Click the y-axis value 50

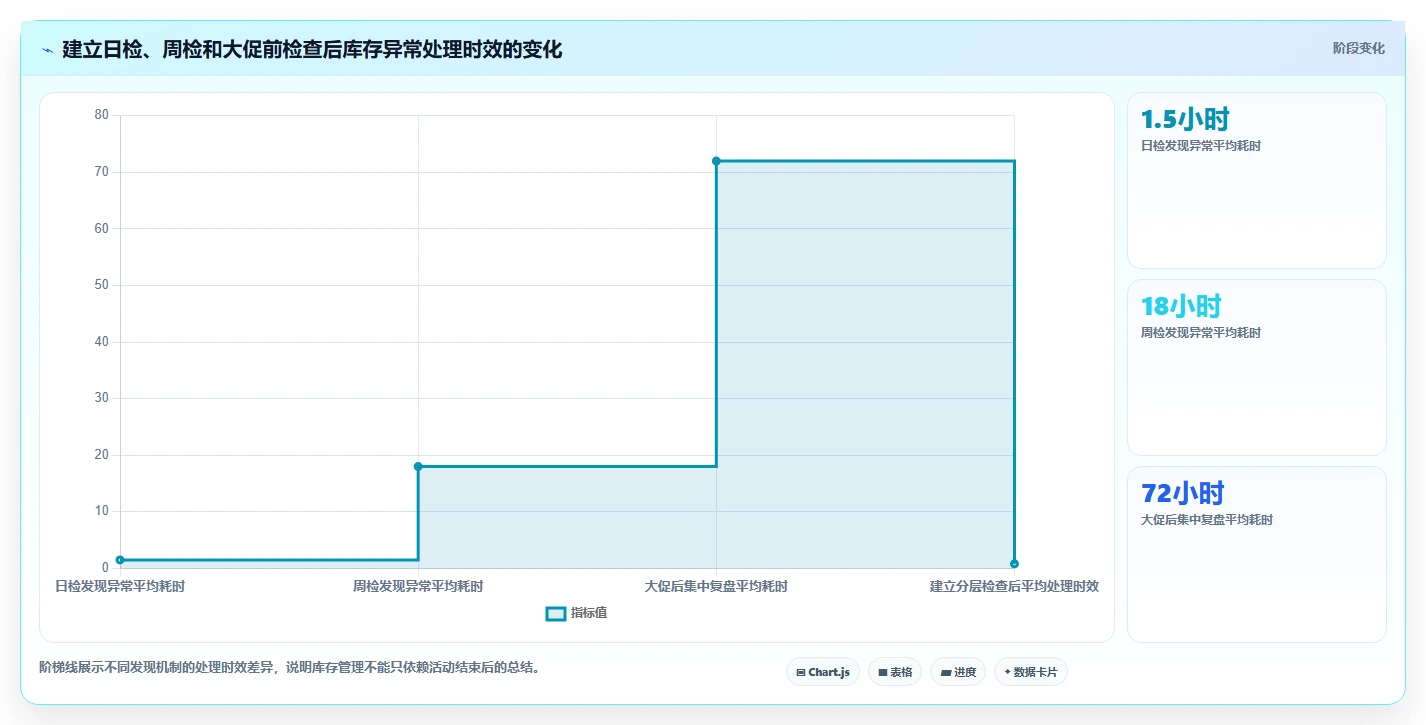coord(101,285)
